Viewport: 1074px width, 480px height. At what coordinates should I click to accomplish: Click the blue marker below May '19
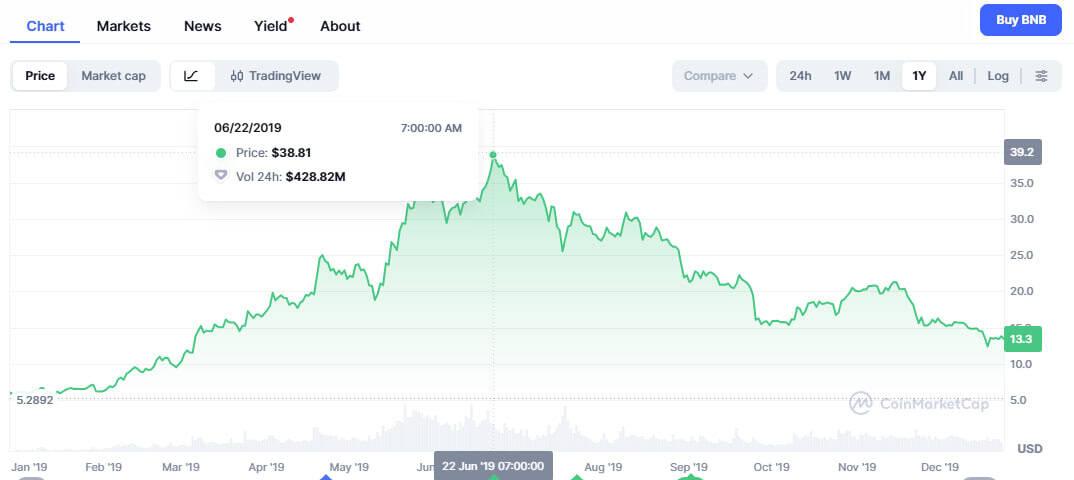coord(326,477)
